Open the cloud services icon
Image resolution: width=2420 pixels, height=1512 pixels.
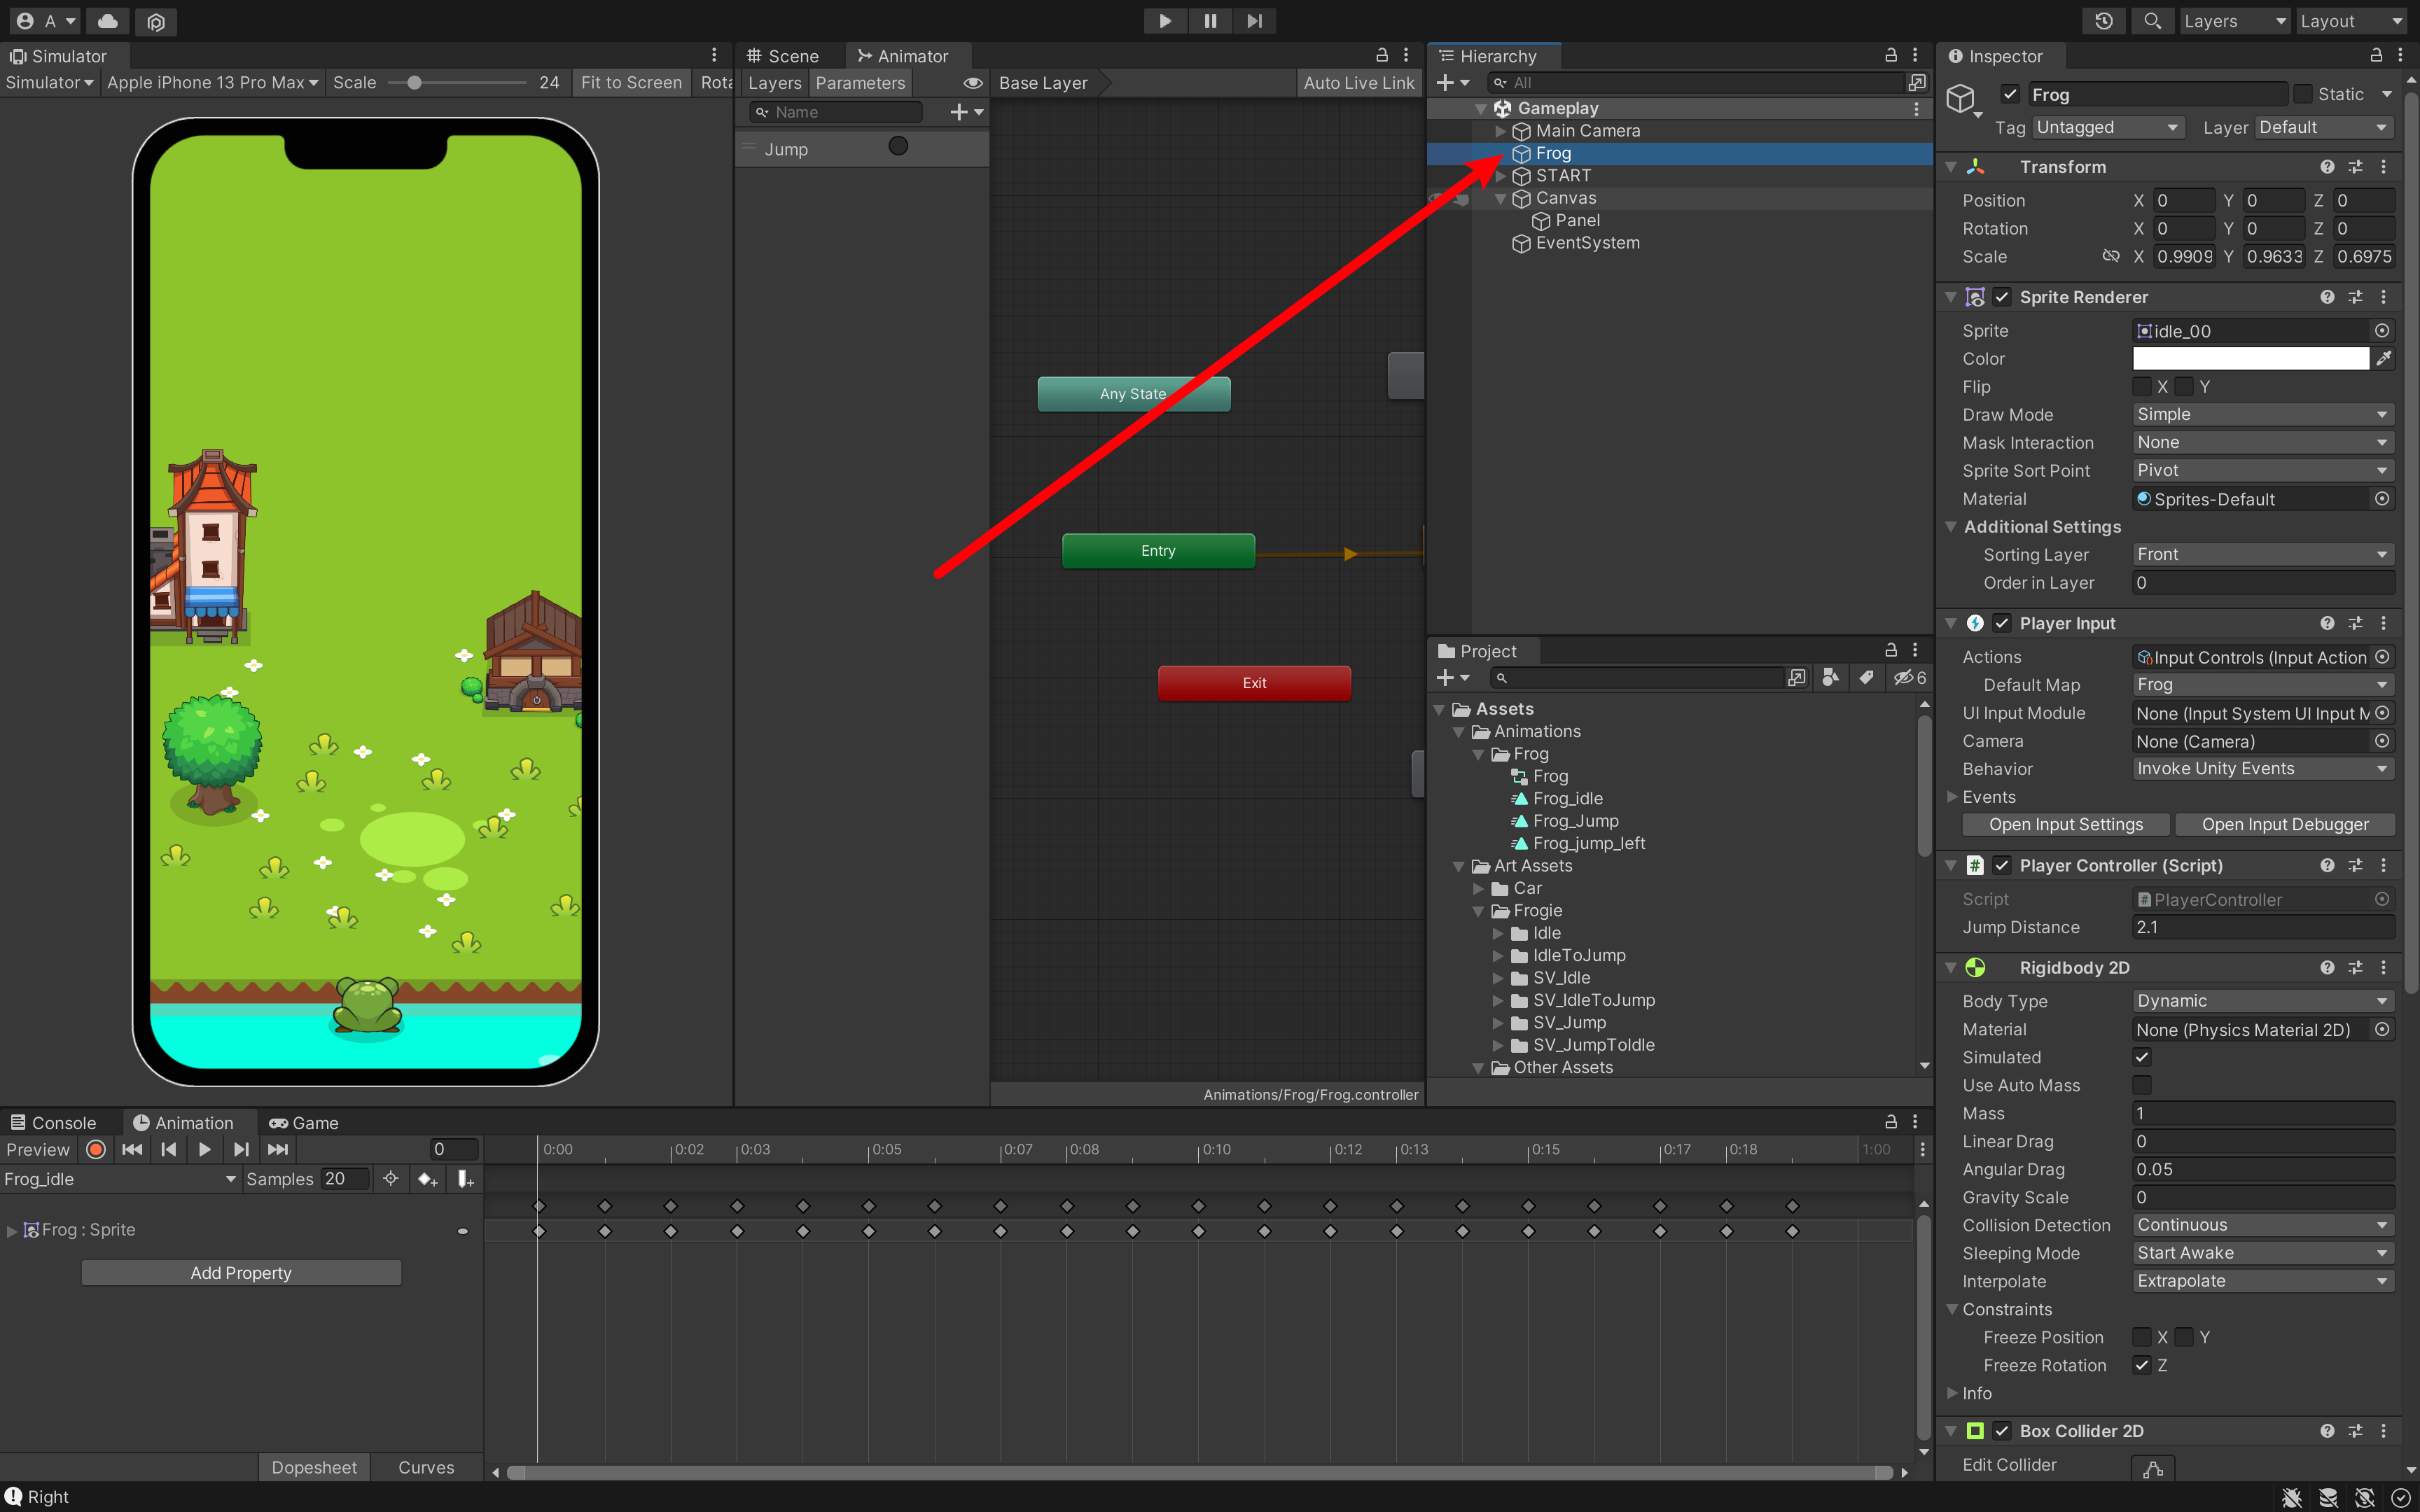(x=108, y=21)
